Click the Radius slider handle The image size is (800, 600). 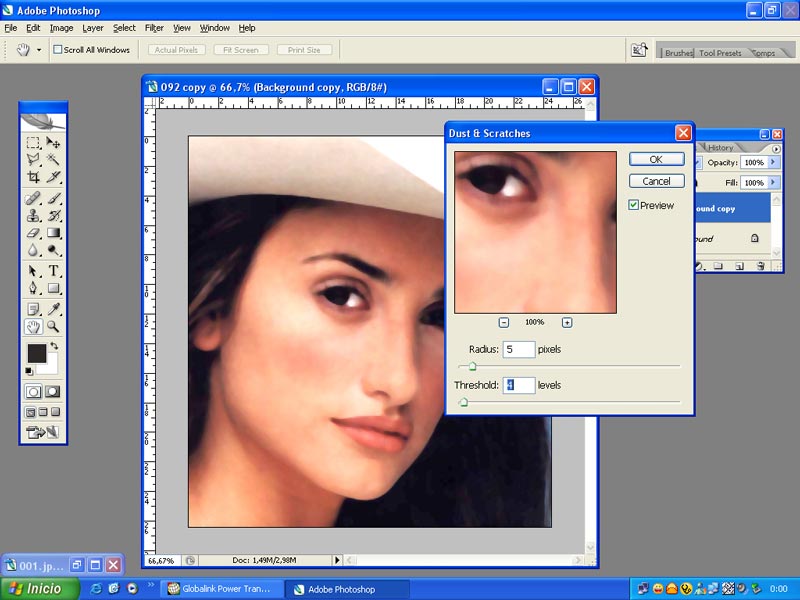(x=472, y=367)
